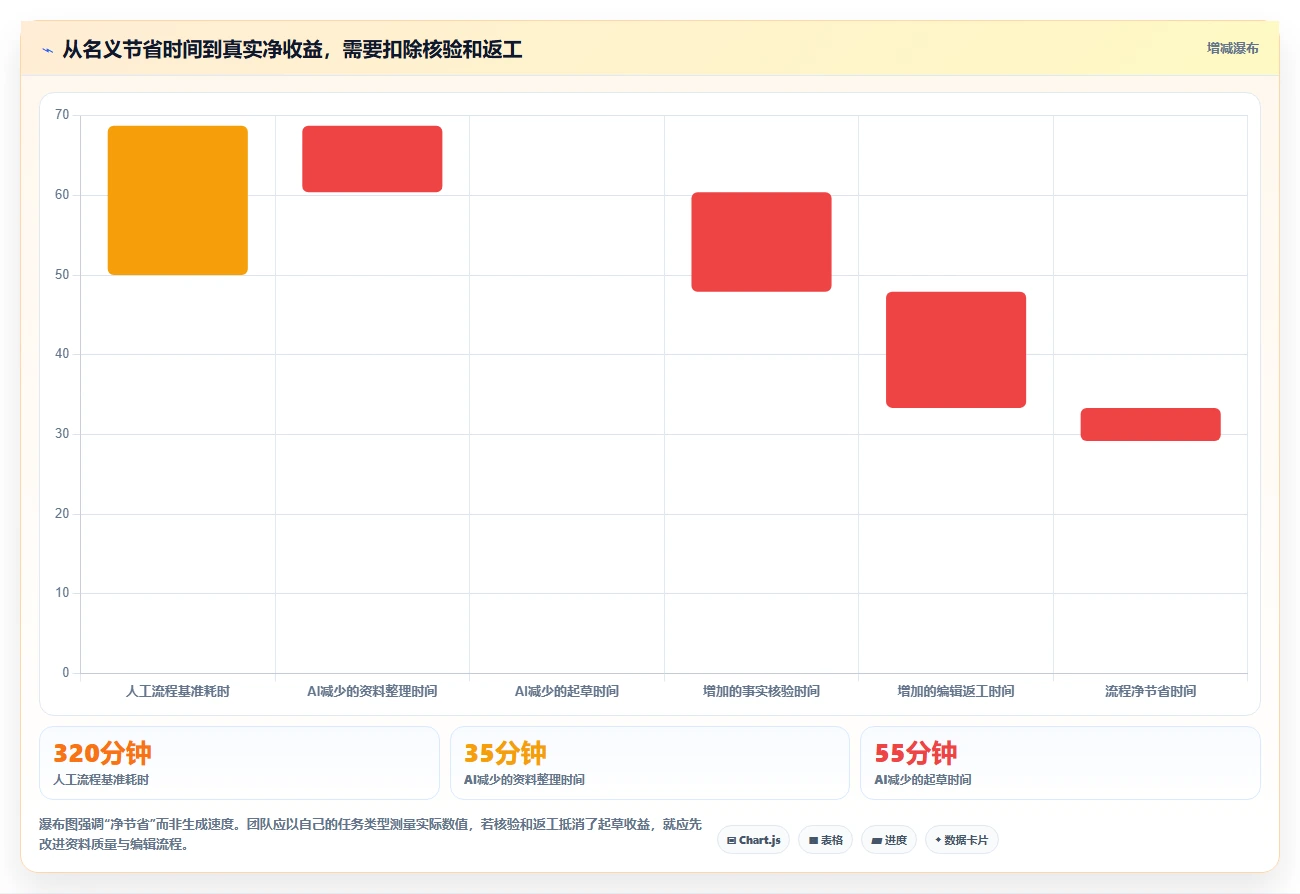
Task: Click the orange 人工流程基准耗时 bar
Action: tap(178, 200)
